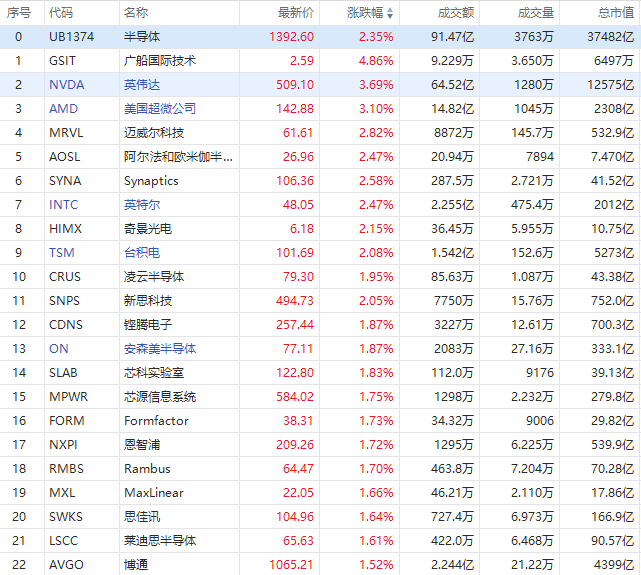This screenshot has width=641, height=575.
Task: Select the UB1374 半导体 sector row
Action: [320, 37]
